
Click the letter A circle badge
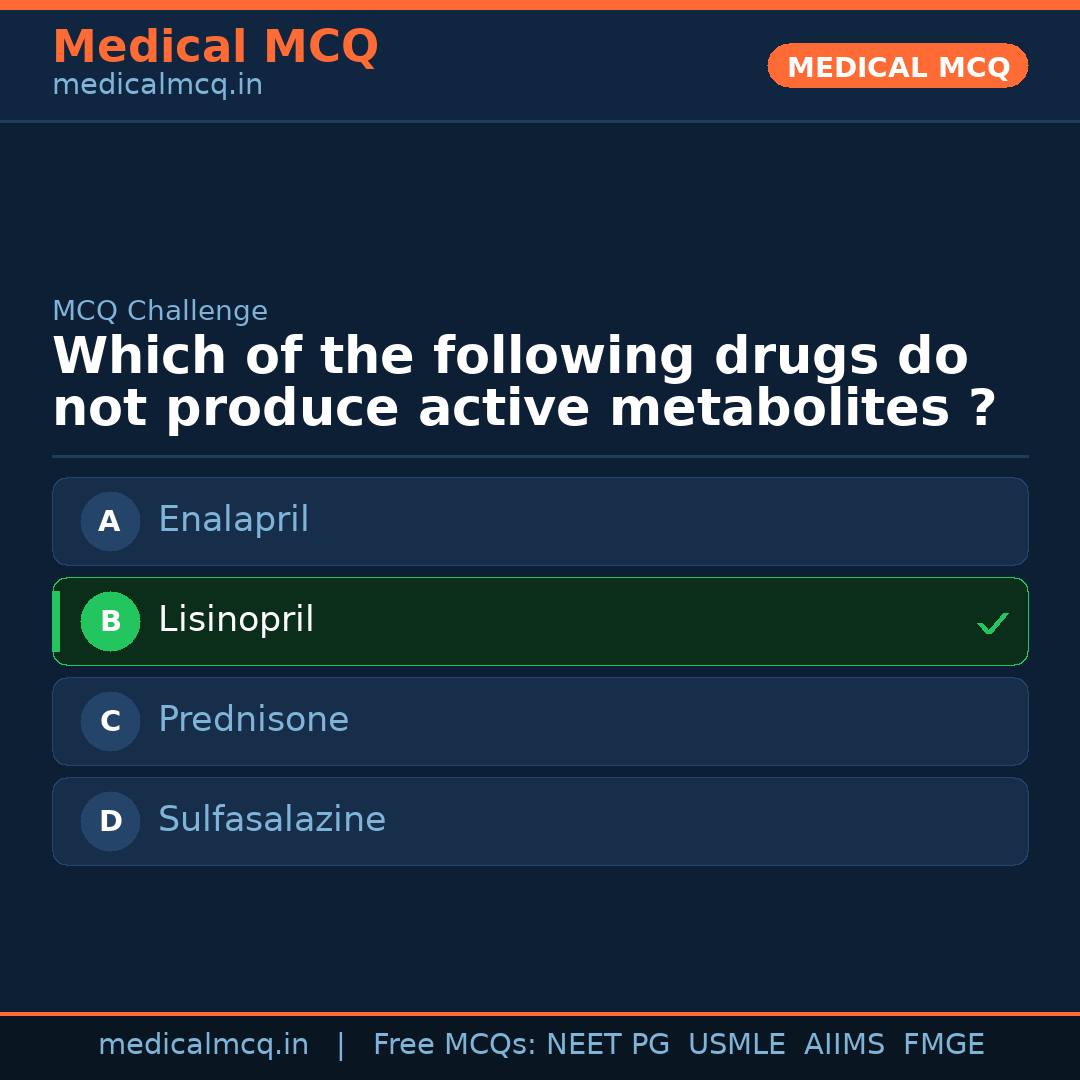coord(110,521)
